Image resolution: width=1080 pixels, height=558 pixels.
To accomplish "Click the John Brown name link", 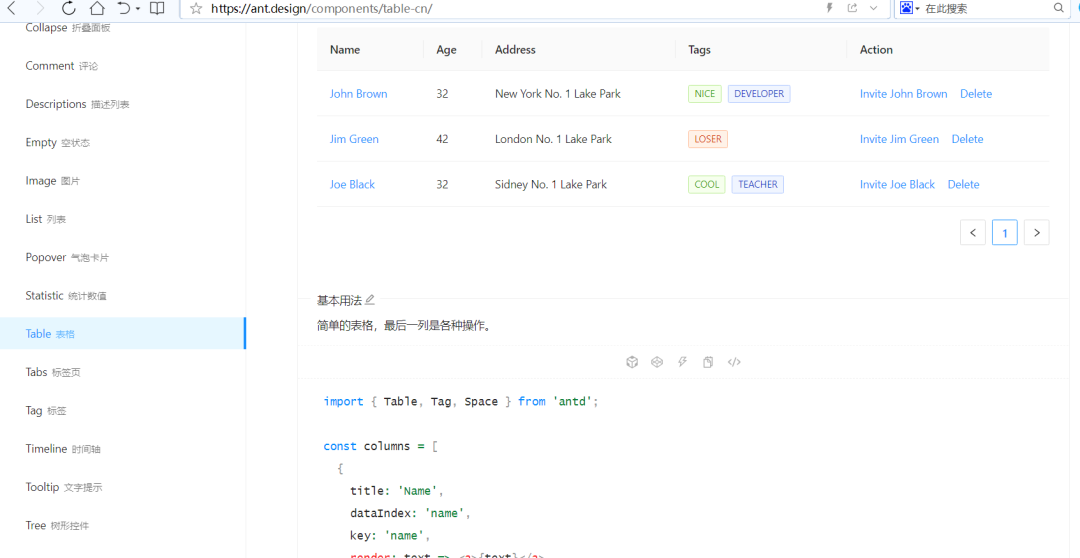I will click(x=358, y=94).
